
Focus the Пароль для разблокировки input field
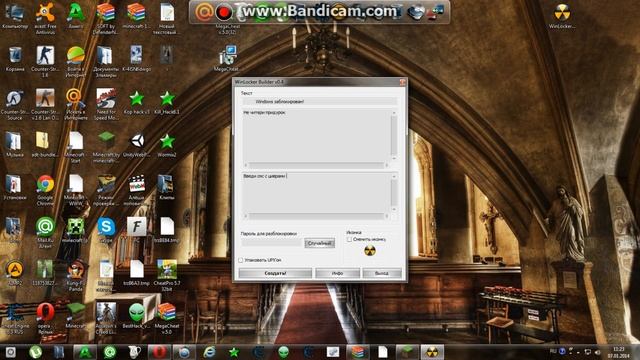tap(271, 242)
